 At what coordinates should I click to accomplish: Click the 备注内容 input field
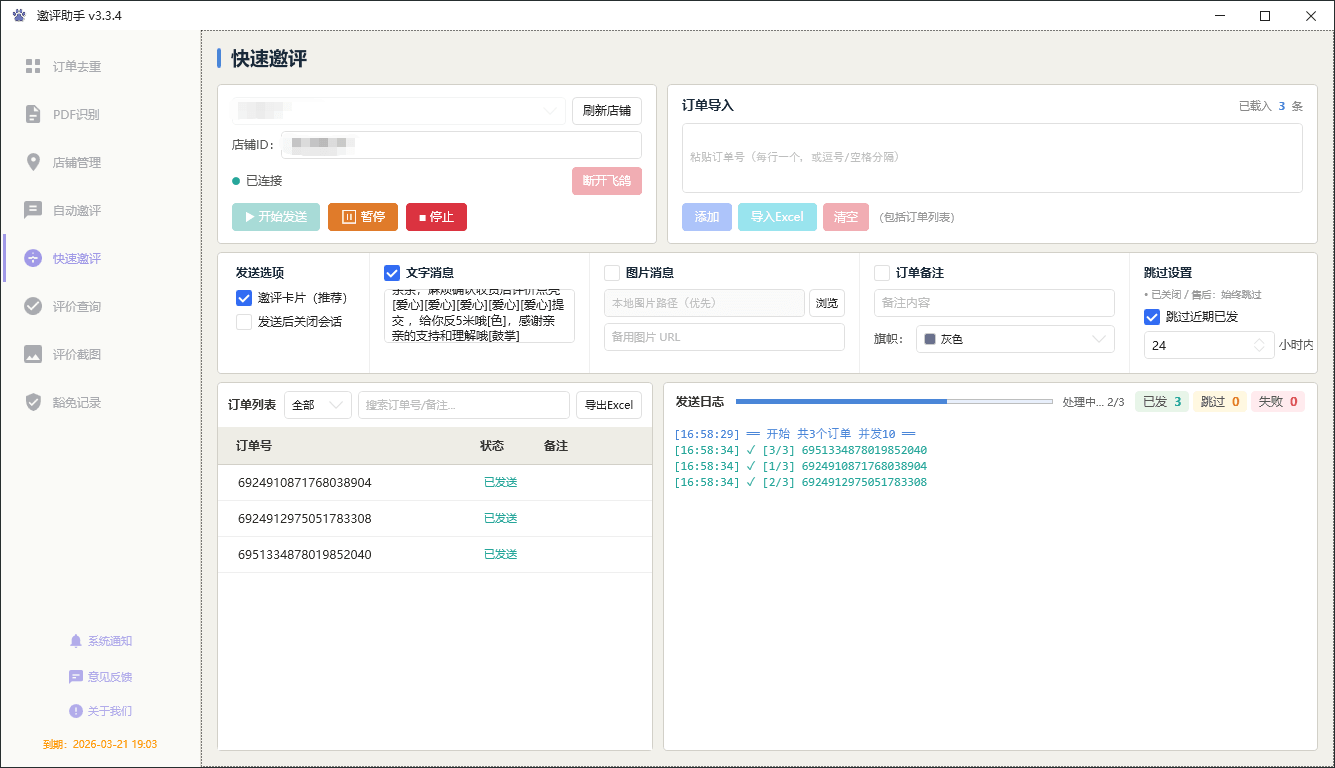coord(994,303)
